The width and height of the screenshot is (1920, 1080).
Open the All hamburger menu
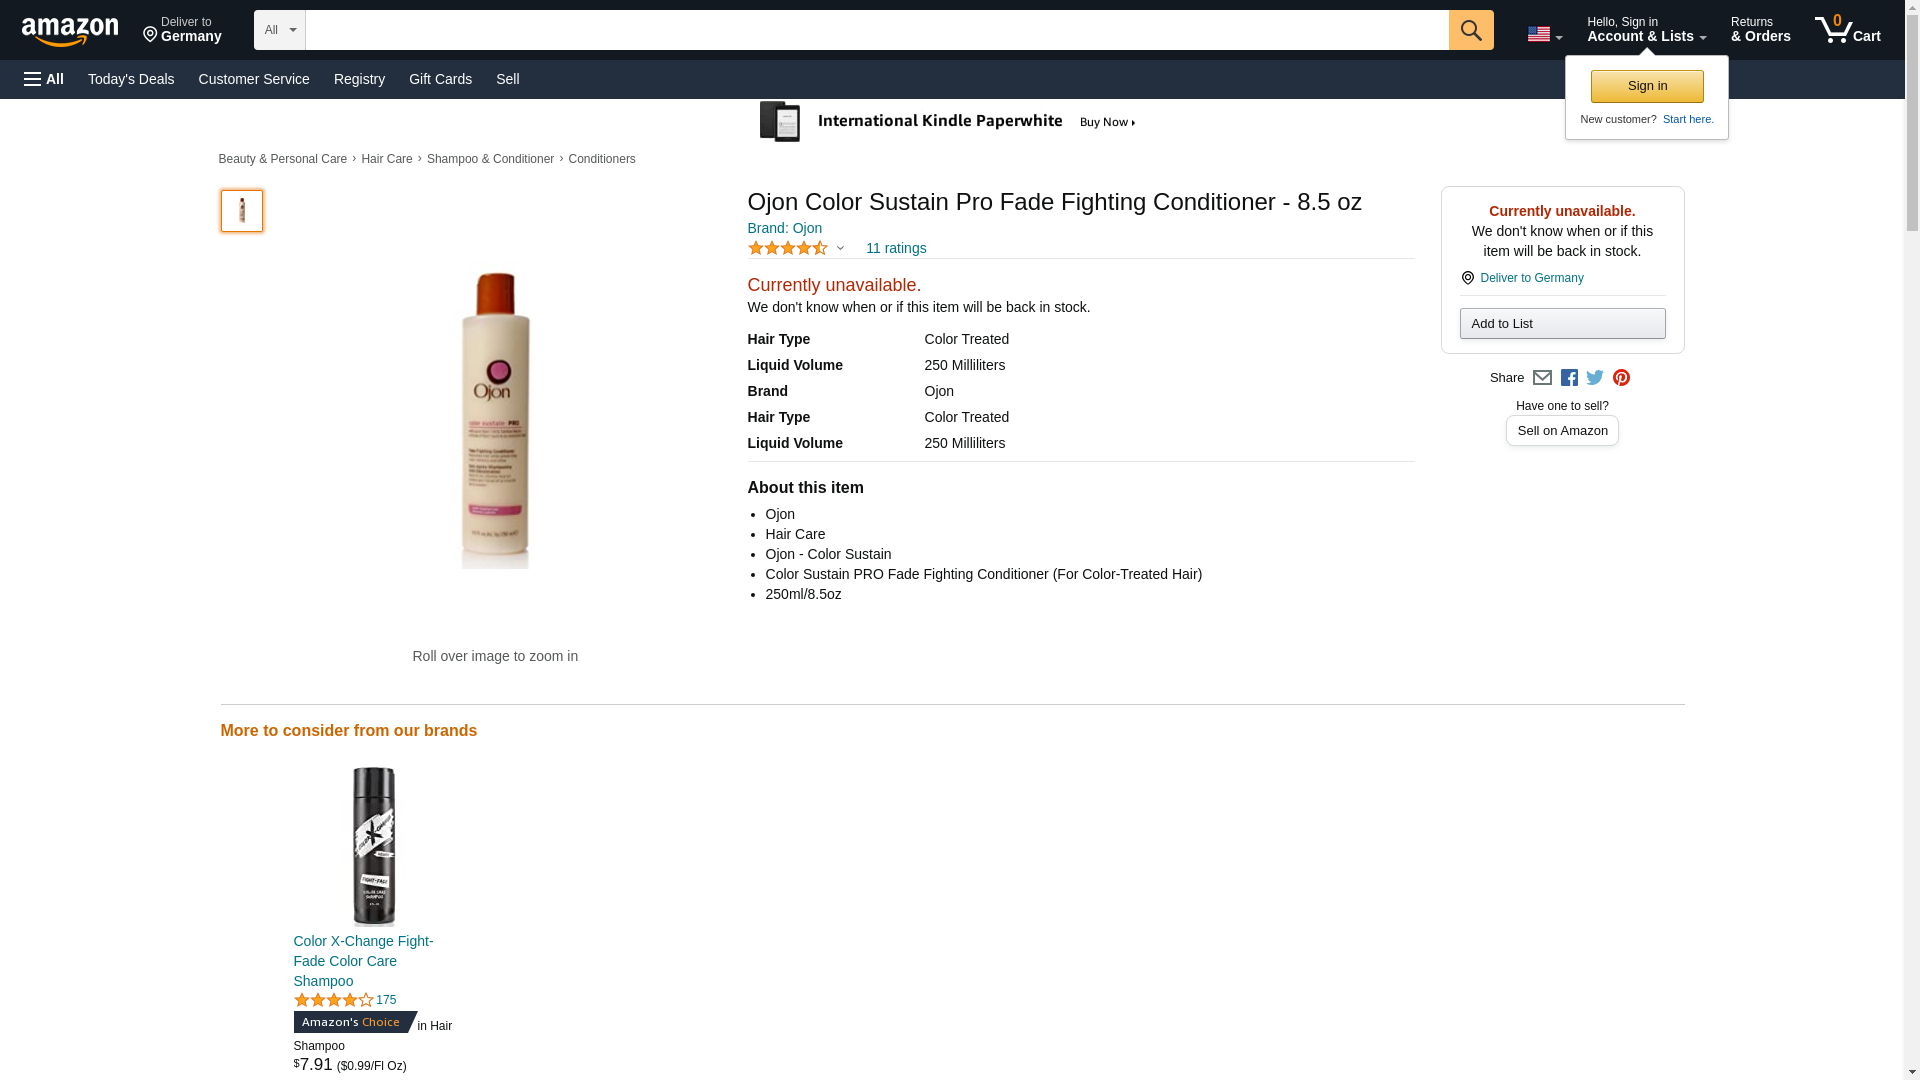[44, 79]
